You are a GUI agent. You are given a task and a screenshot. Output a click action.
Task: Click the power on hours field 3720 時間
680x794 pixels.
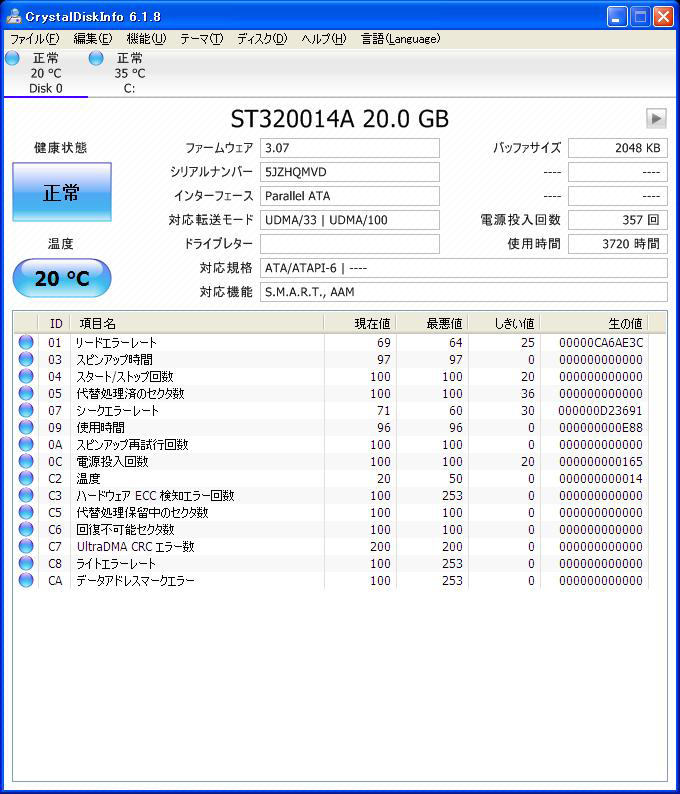point(618,244)
